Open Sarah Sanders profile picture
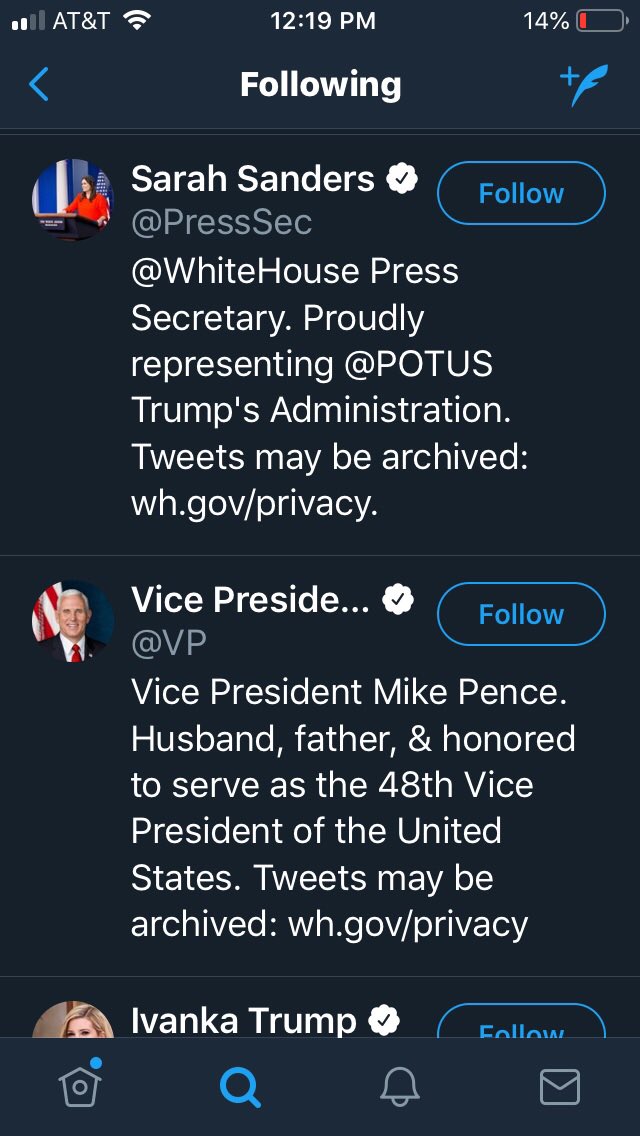 click(73, 199)
